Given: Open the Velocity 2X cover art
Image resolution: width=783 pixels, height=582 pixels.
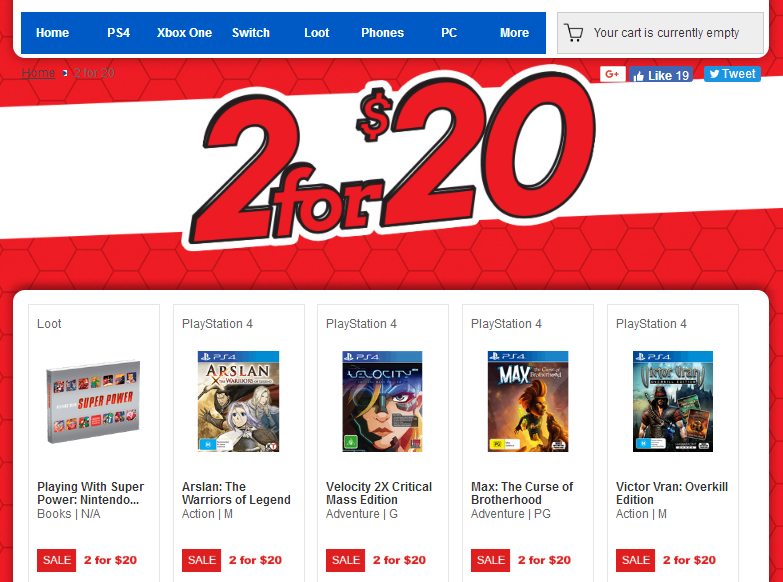Looking at the screenshot, I should point(383,401).
